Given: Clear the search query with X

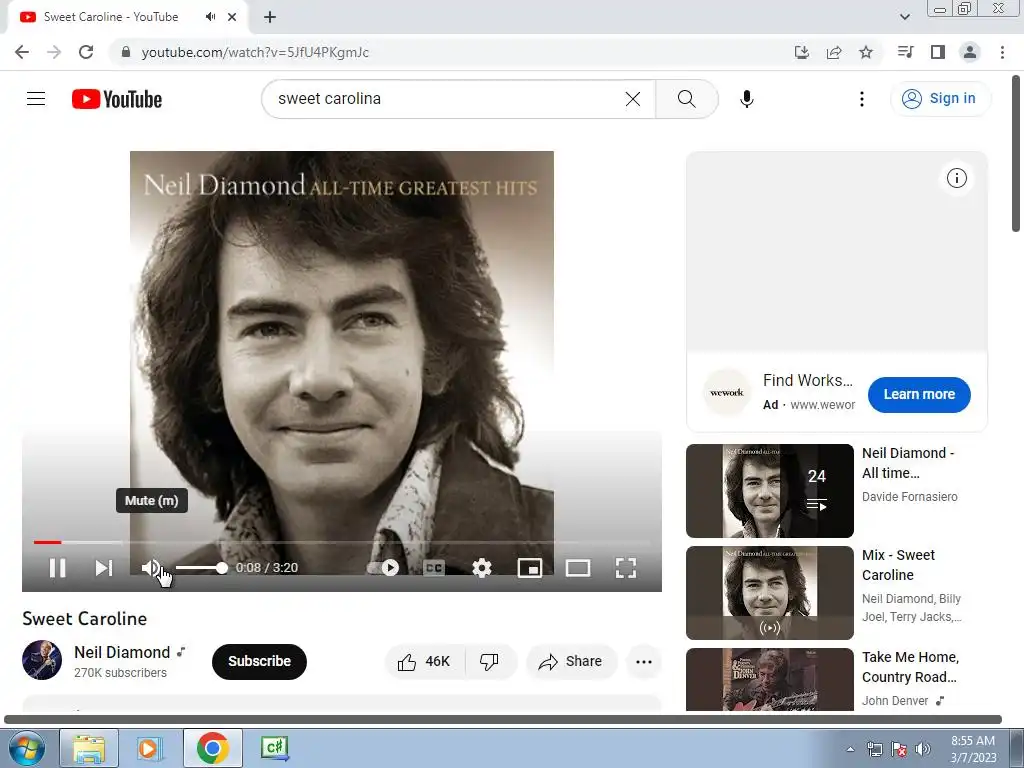Looking at the screenshot, I should coord(633,99).
